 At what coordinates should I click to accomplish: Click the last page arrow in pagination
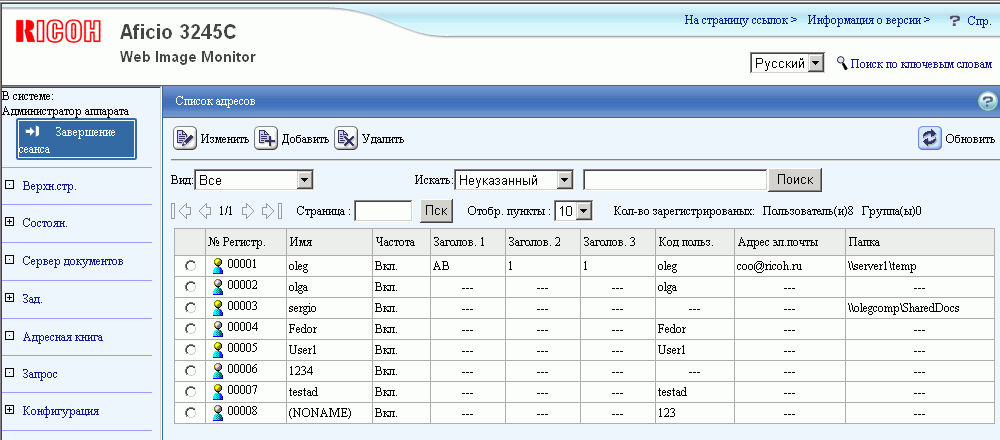270,211
